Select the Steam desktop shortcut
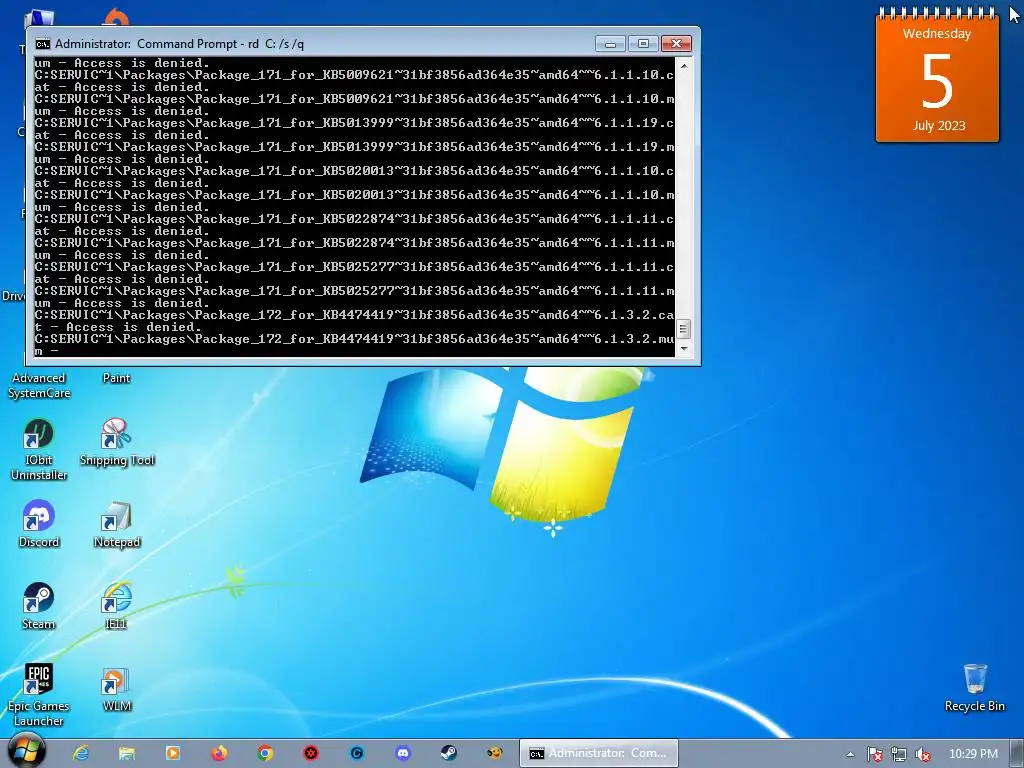 tap(39, 606)
